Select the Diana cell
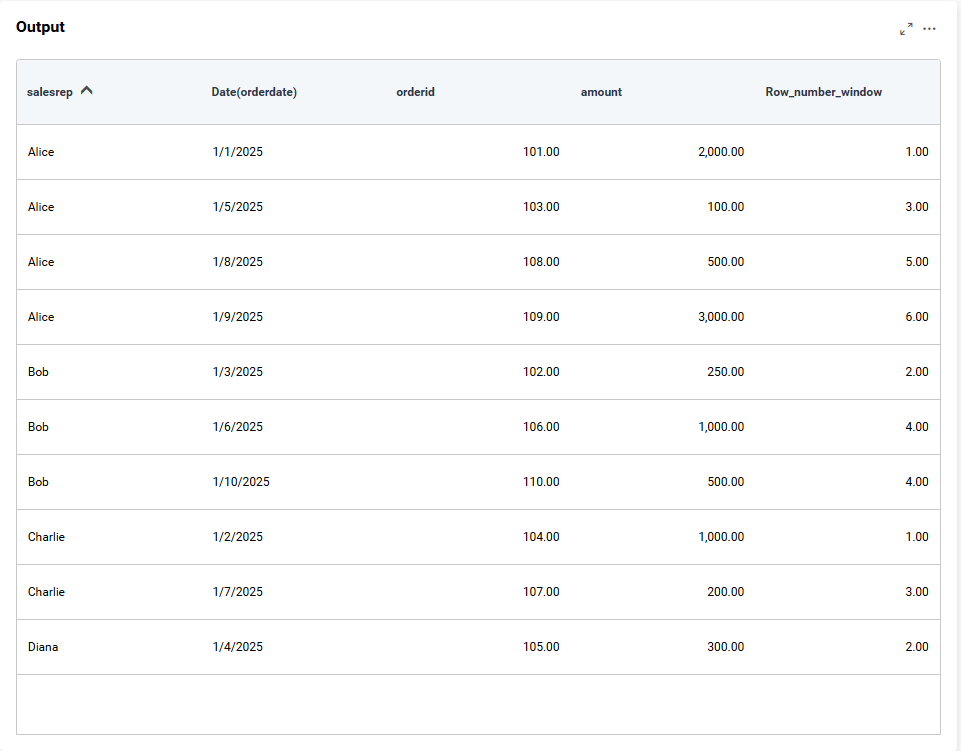 click(x=43, y=647)
